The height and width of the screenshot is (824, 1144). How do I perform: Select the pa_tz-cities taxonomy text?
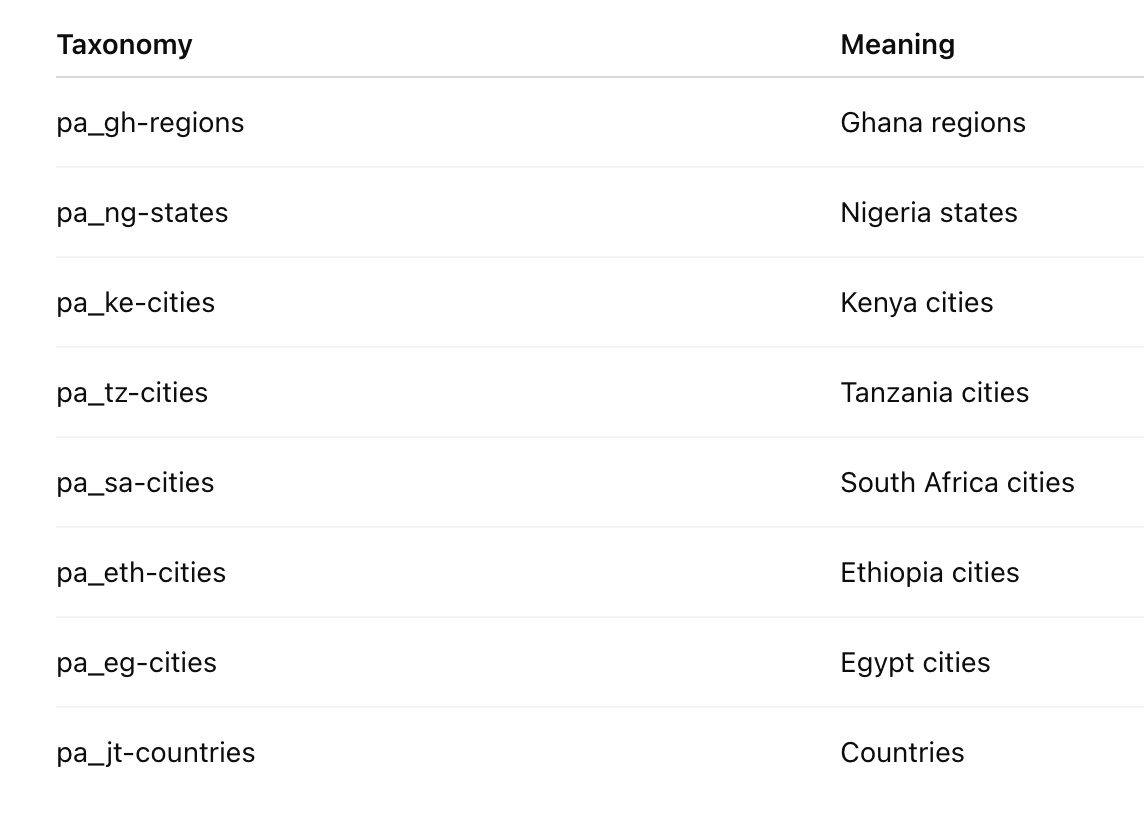click(x=132, y=393)
